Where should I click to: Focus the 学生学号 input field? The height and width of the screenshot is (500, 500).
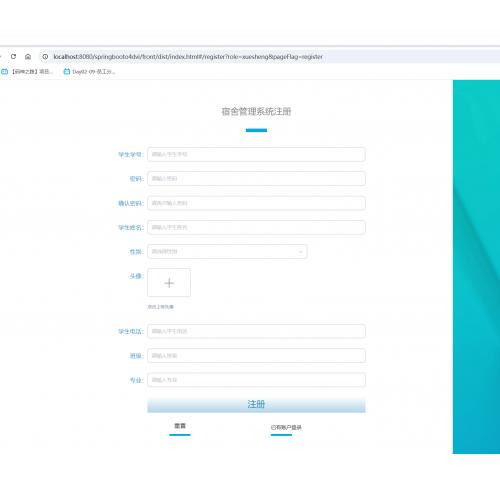coord(256,154)
